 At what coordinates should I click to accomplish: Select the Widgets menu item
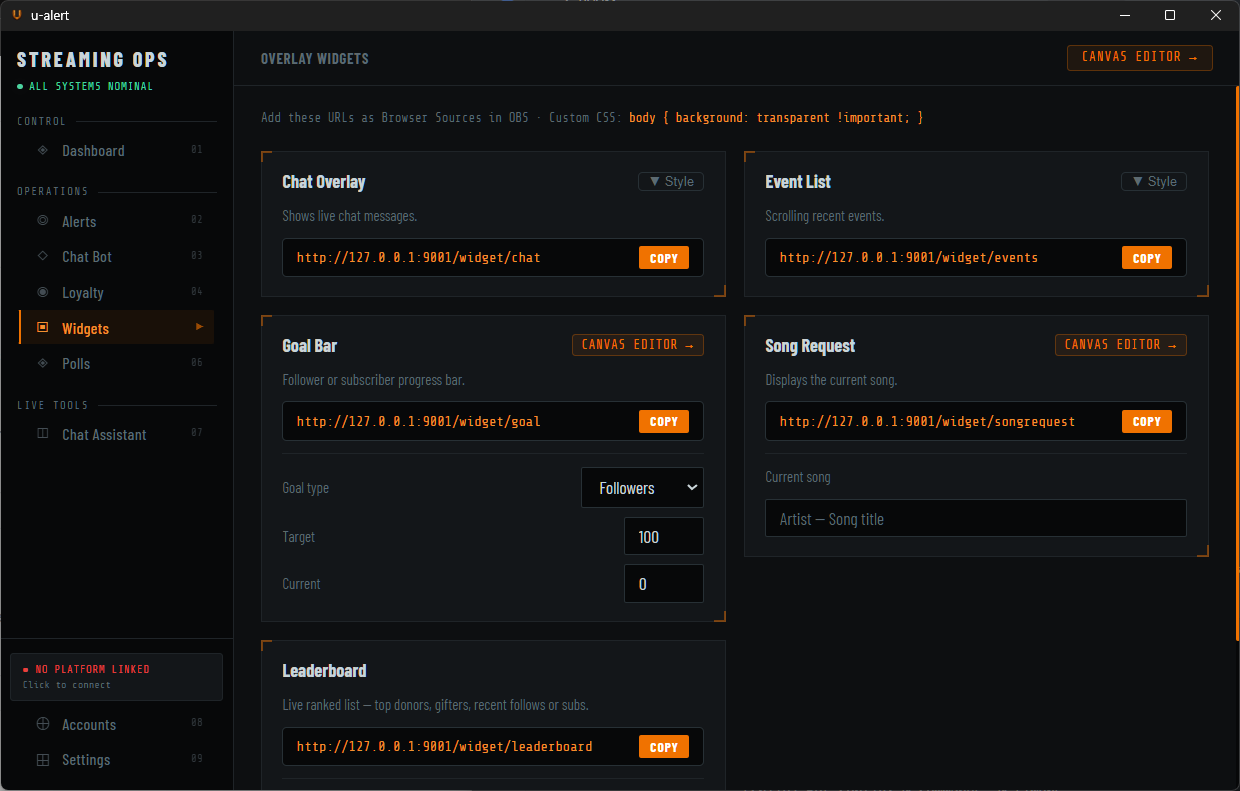117,328
